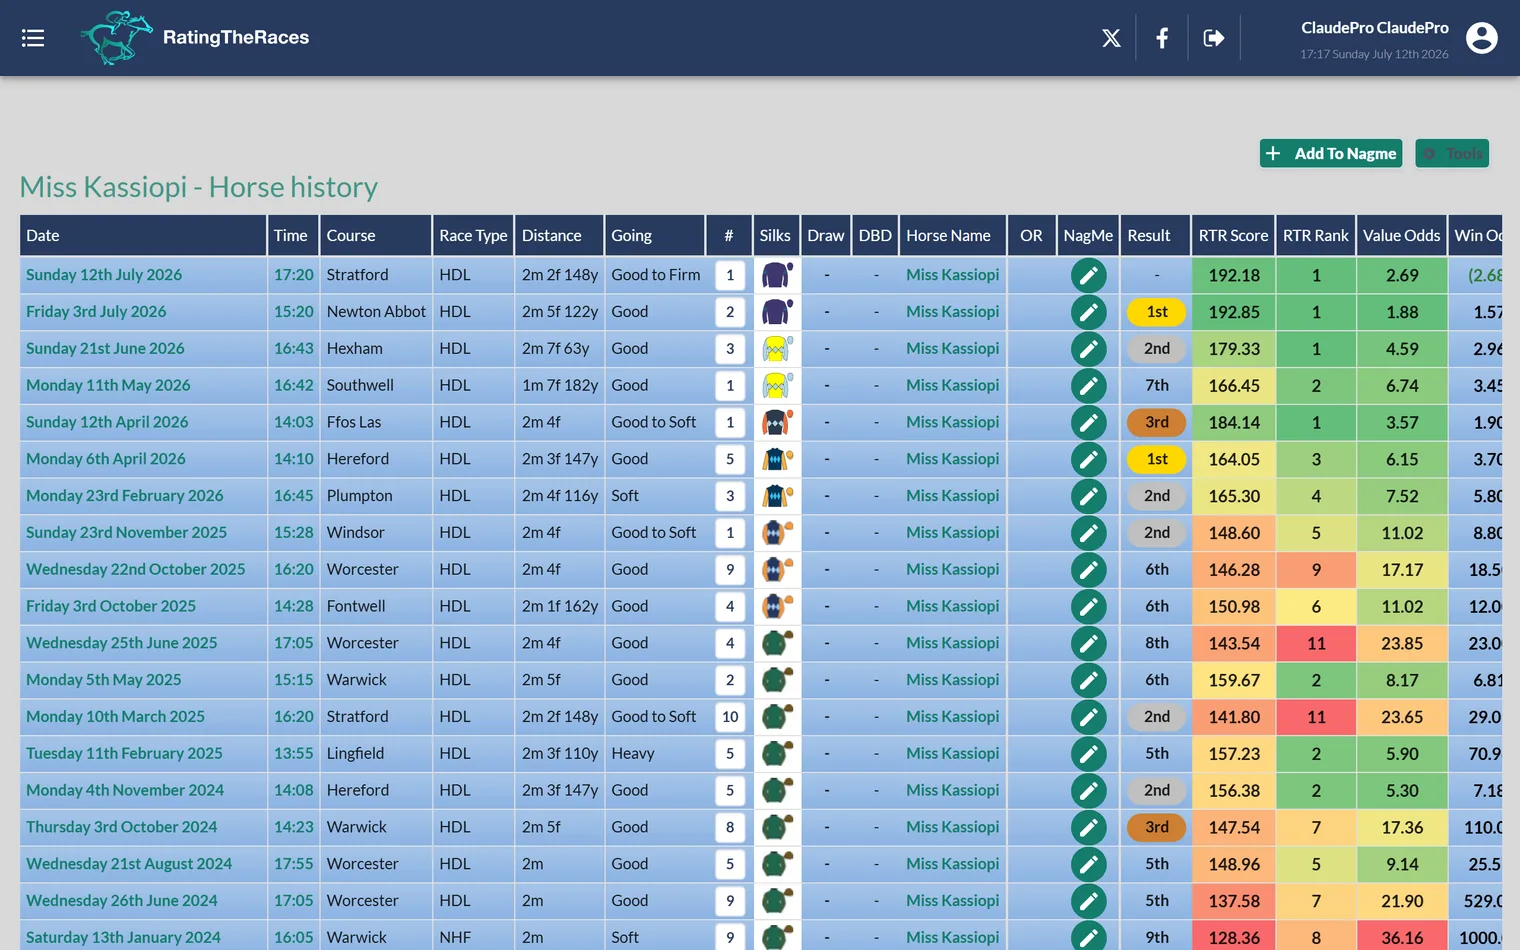The image size is (1520, 950).
Task: Edit NagMe for the Lingfield race row
Action: (x=1088, y=754)
